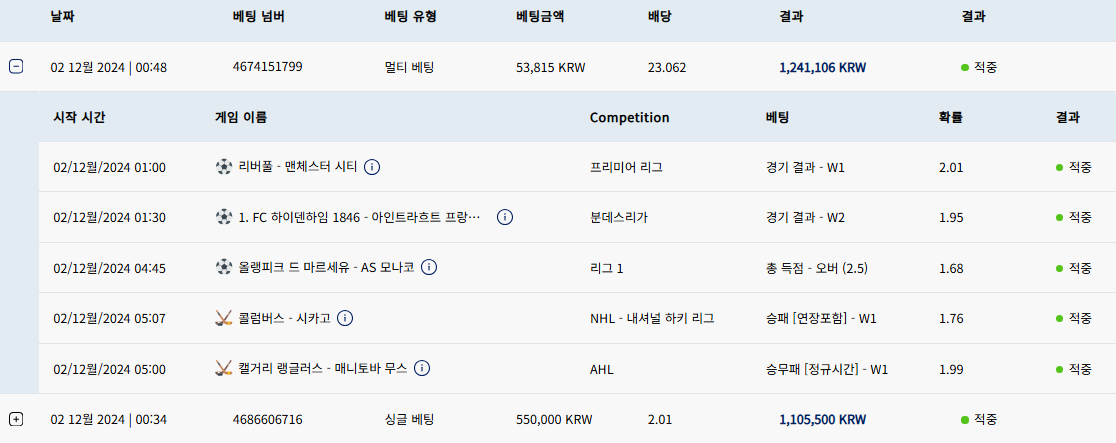Click the 배당 column header

coord(659,16)
